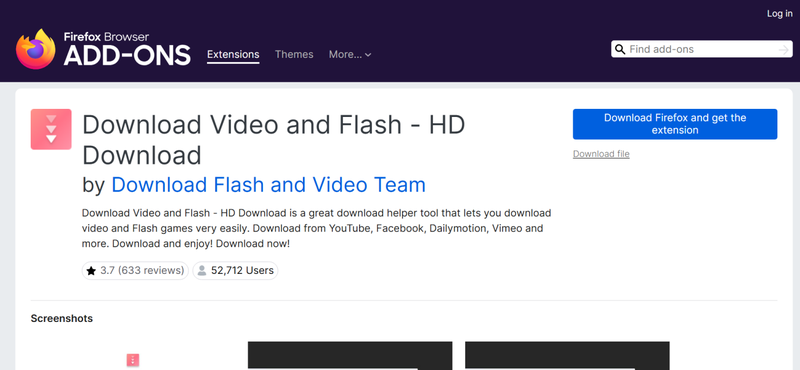
Task: Open the middle dark screenshot thumbnail
Action: click(350, 356)
